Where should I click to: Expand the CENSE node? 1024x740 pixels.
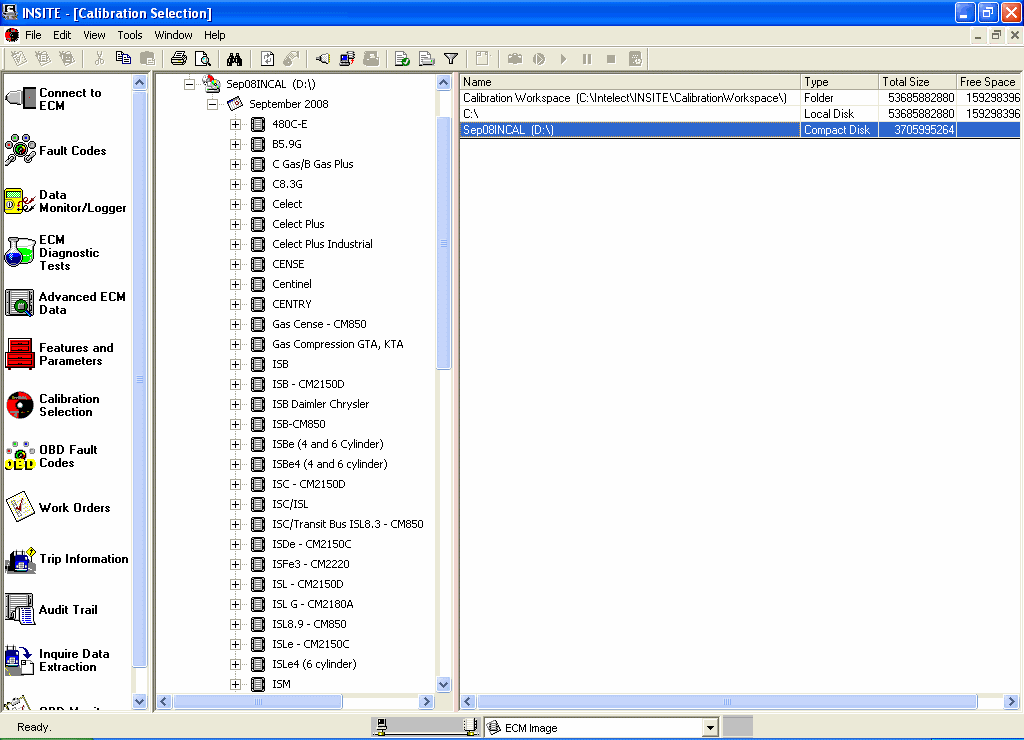coord(235,264)
